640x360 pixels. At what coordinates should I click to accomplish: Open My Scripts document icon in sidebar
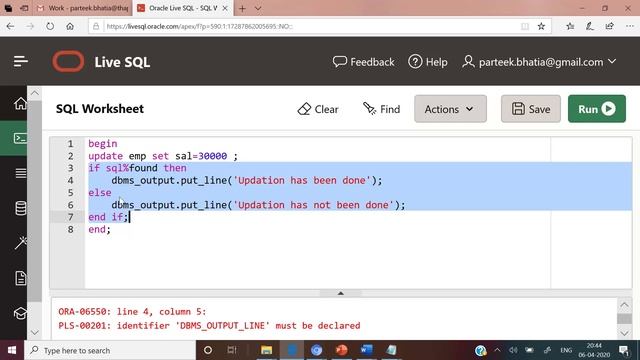point(20,278)
